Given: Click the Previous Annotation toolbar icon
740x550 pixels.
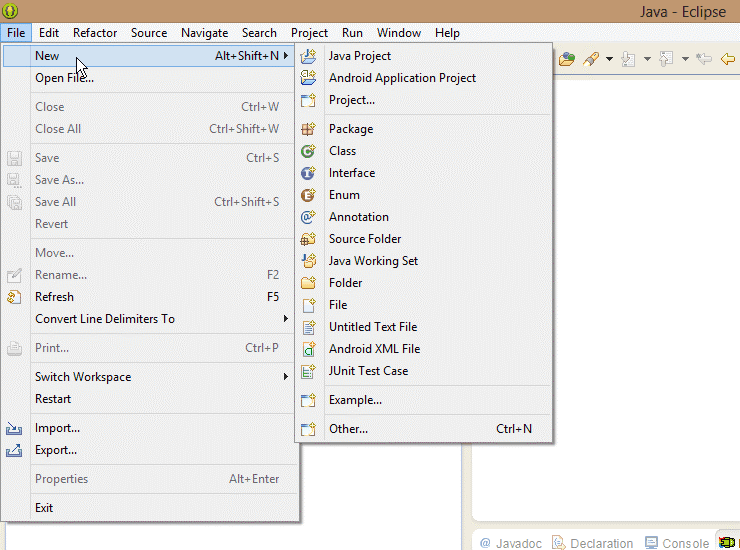Looking at the screenshot, I should click(x=666, y=59).
